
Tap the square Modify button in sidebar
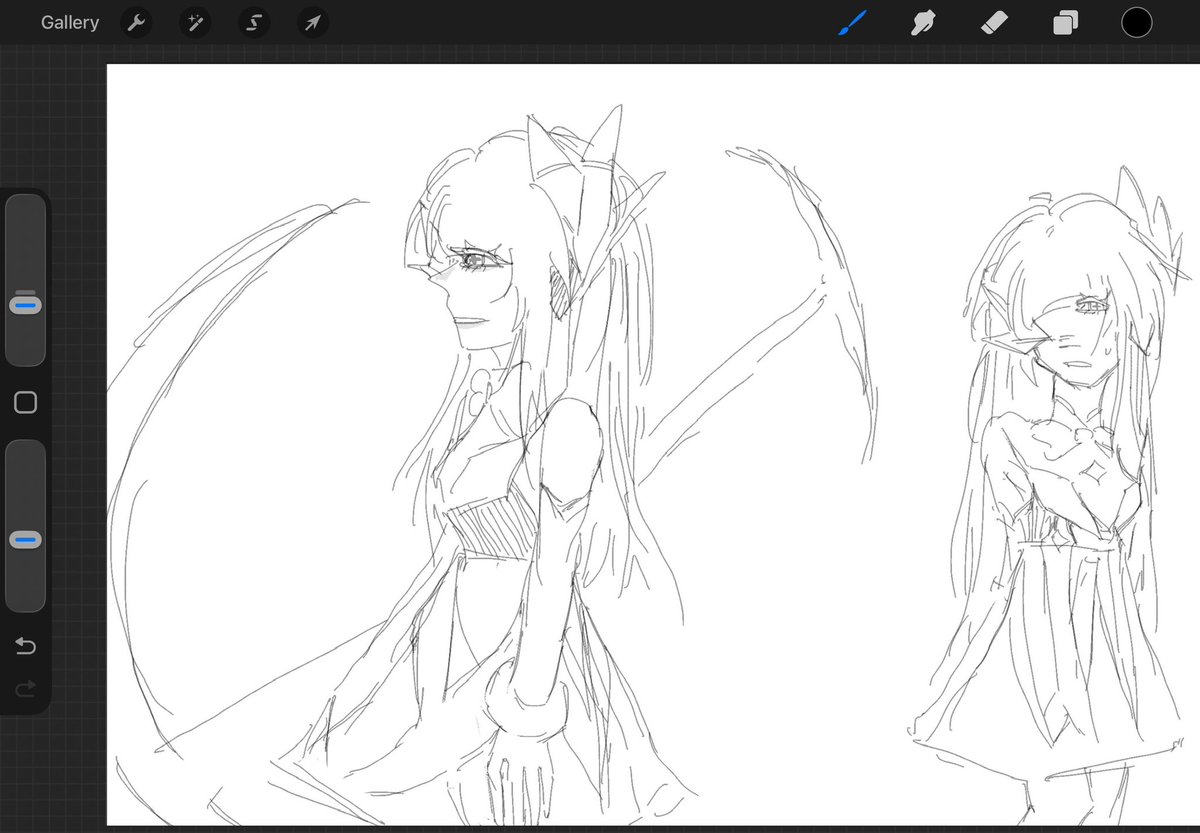click(26, 402)
